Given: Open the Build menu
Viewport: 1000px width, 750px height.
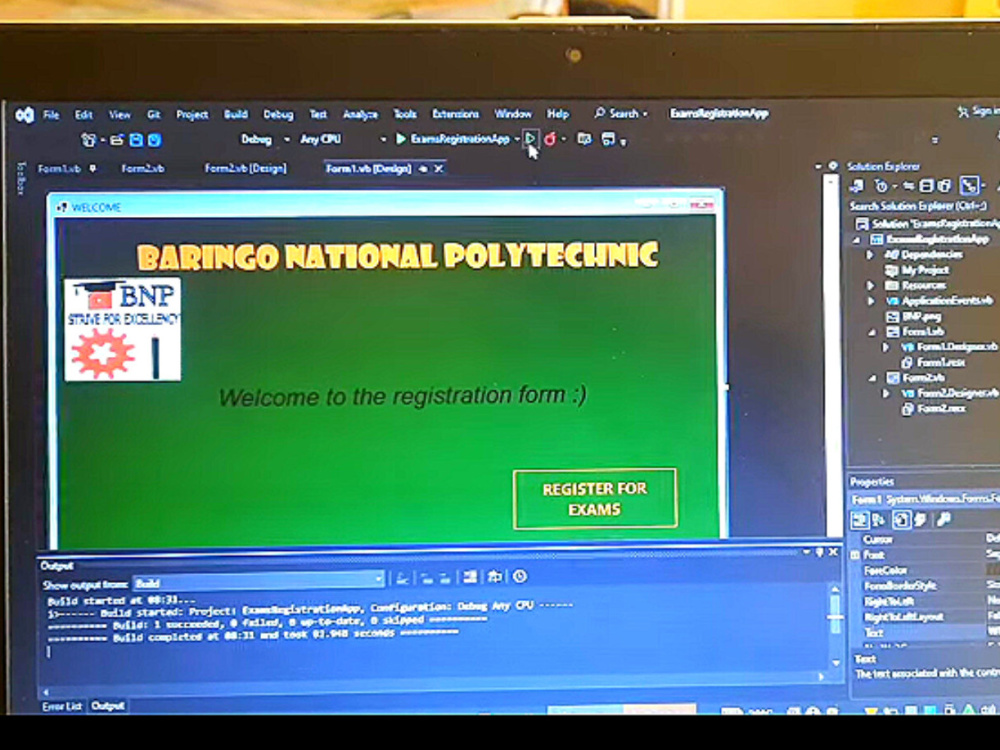Looking at the screenshot, I should 235,114.
